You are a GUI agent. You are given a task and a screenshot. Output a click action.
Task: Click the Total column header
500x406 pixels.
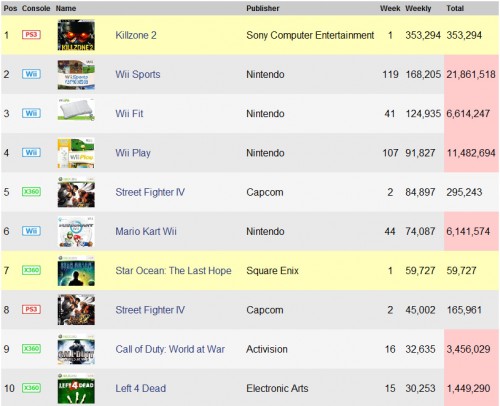click(455, 8)
